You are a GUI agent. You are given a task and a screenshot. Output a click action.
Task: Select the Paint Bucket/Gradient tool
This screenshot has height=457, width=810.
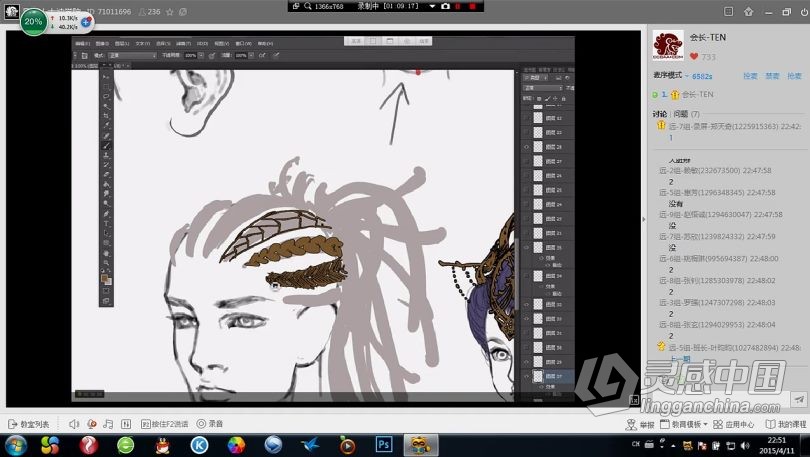pos(106,185)
